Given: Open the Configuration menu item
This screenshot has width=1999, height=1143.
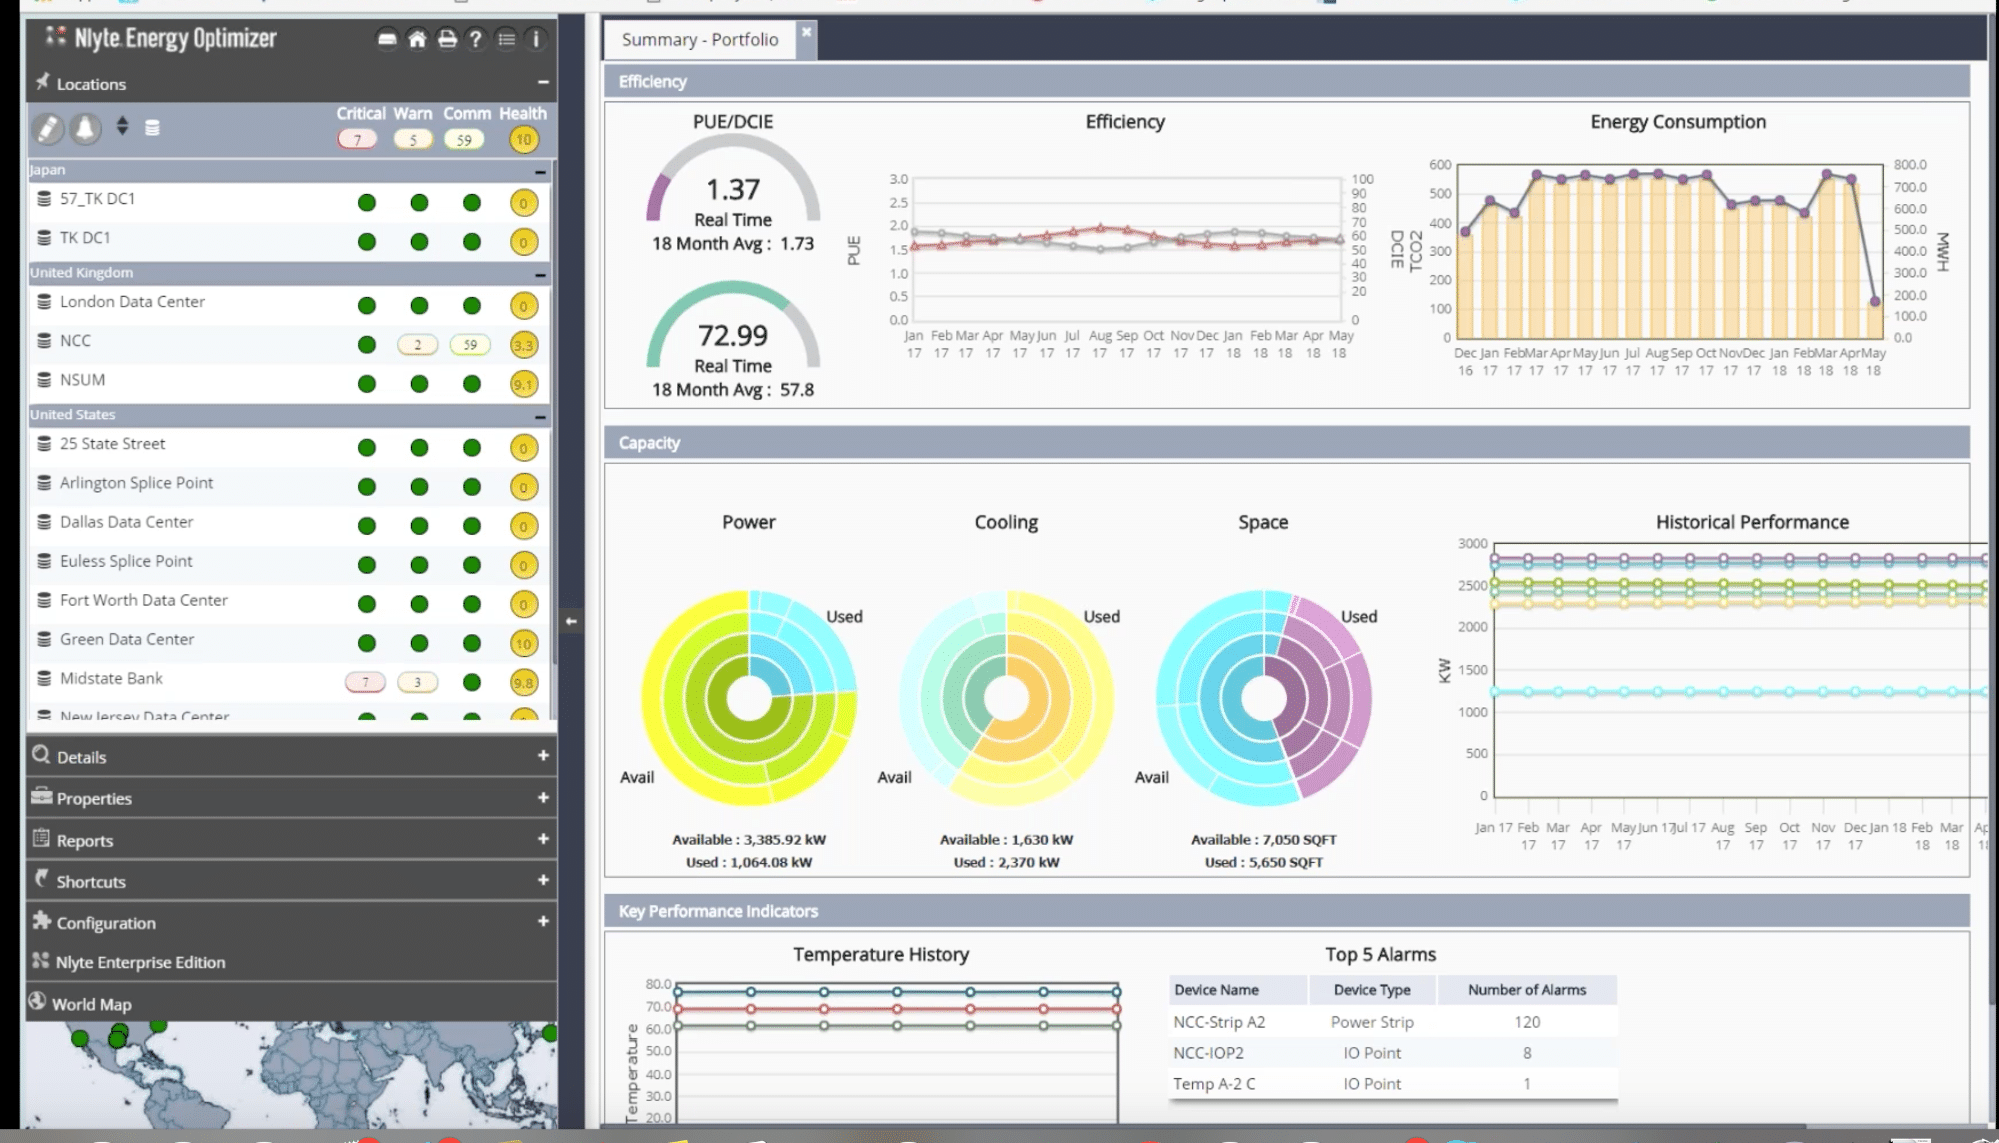Looking at the screenshot, I should point(106,922).
